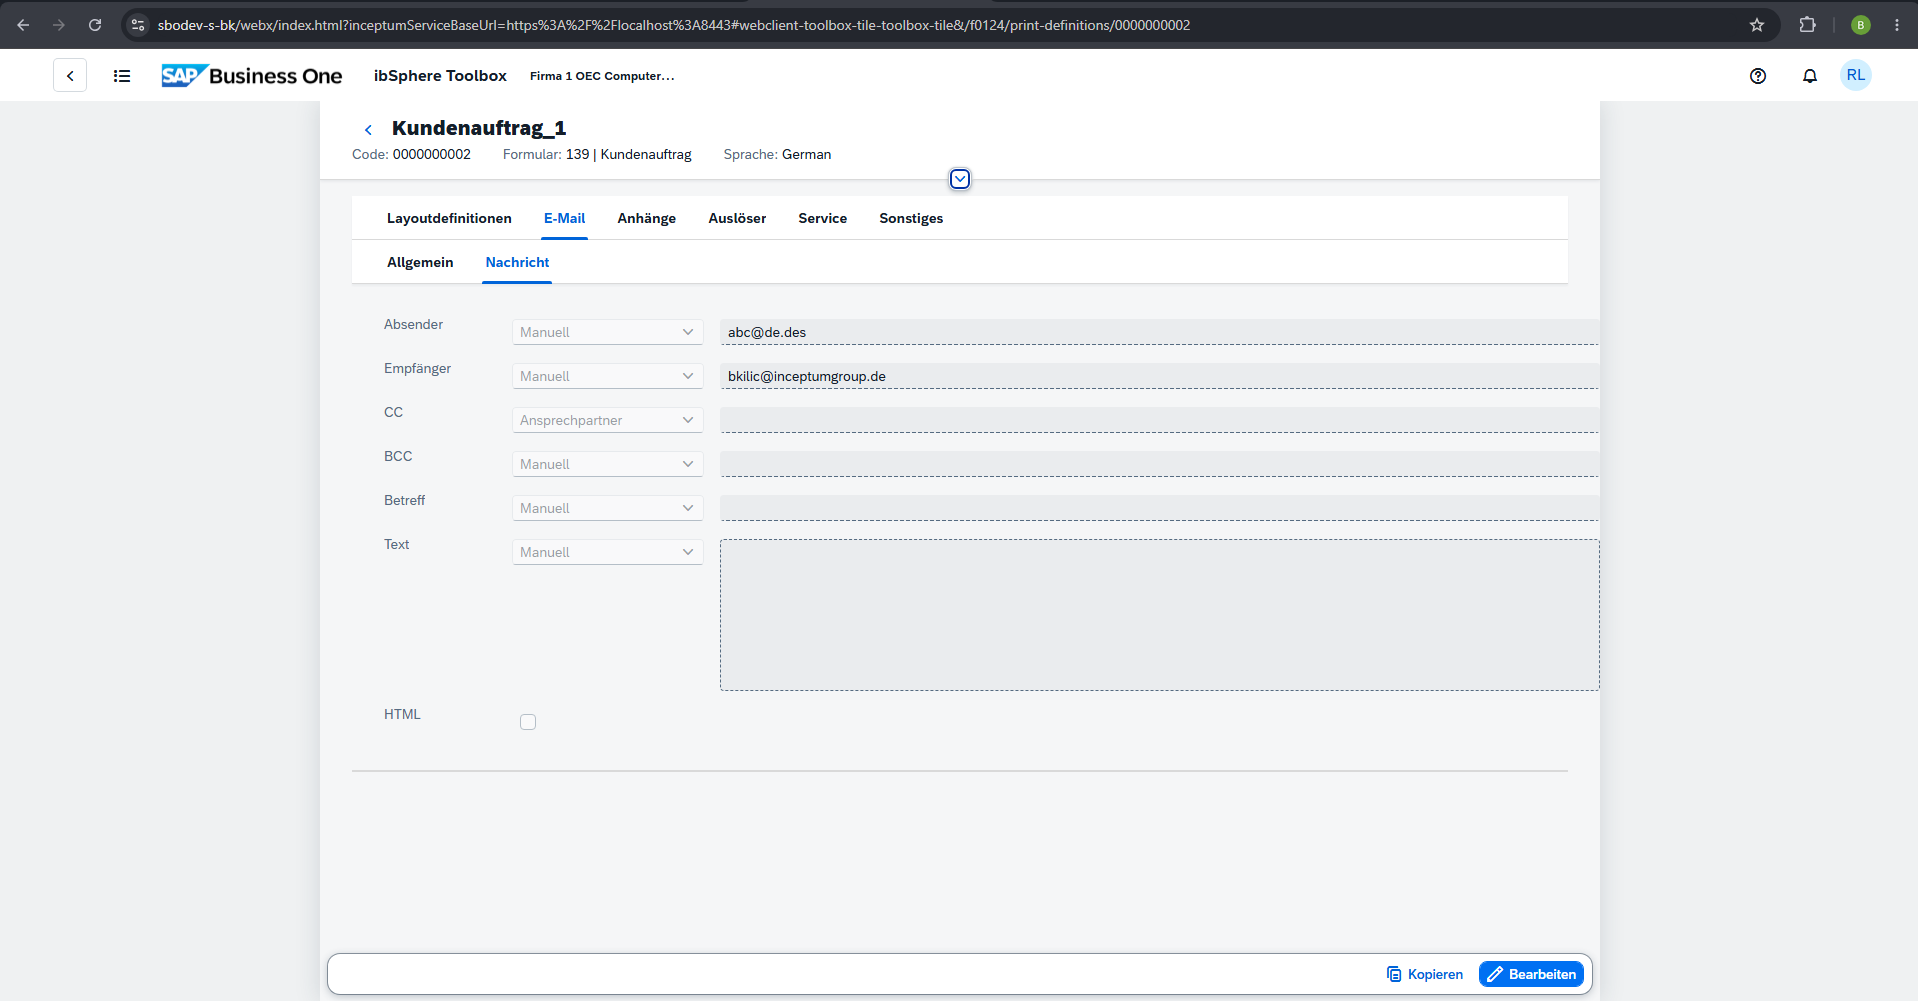Open the RL user avatar menu
Screen dimensions: 1918x1001
1856,75
